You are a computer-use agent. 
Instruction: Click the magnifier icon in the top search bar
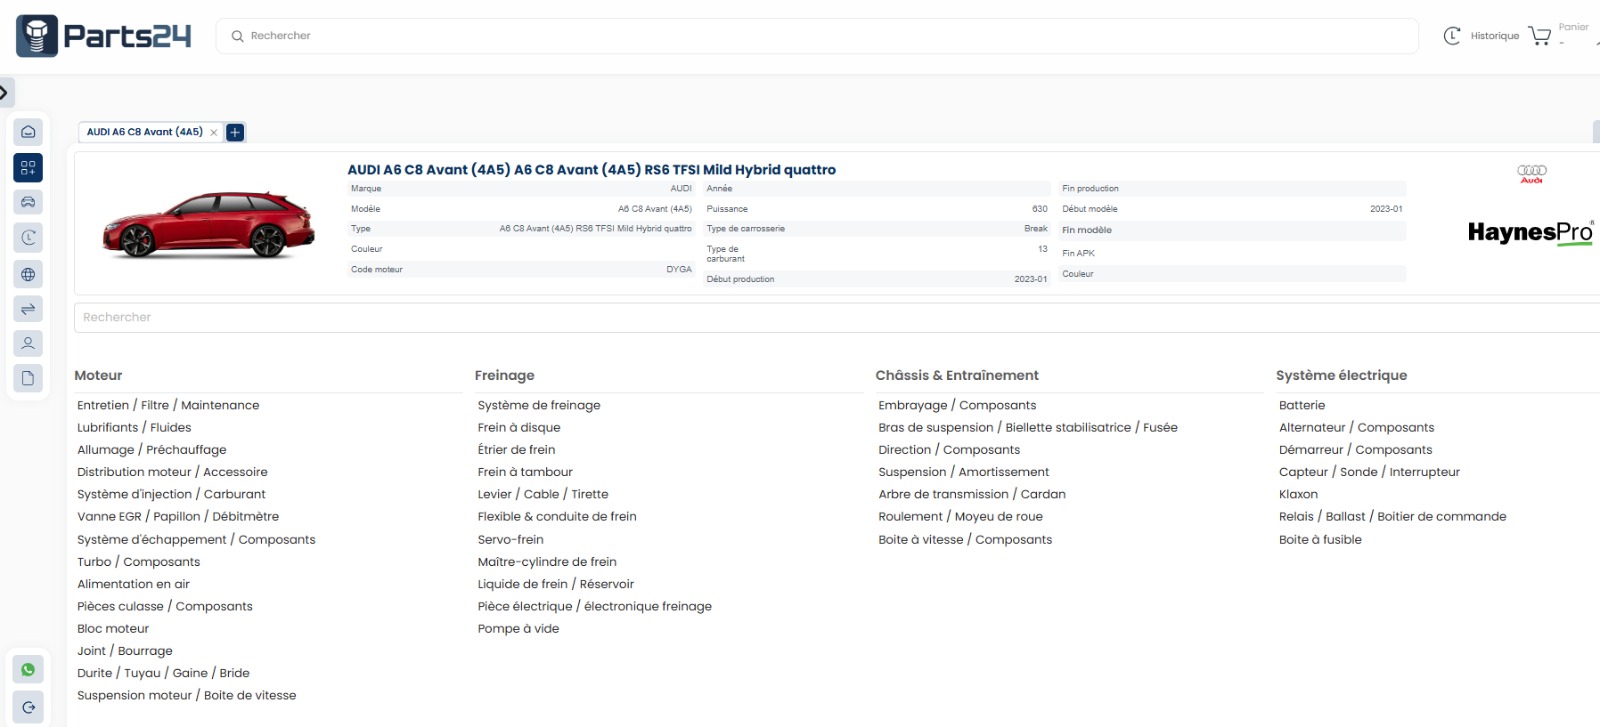237,36
